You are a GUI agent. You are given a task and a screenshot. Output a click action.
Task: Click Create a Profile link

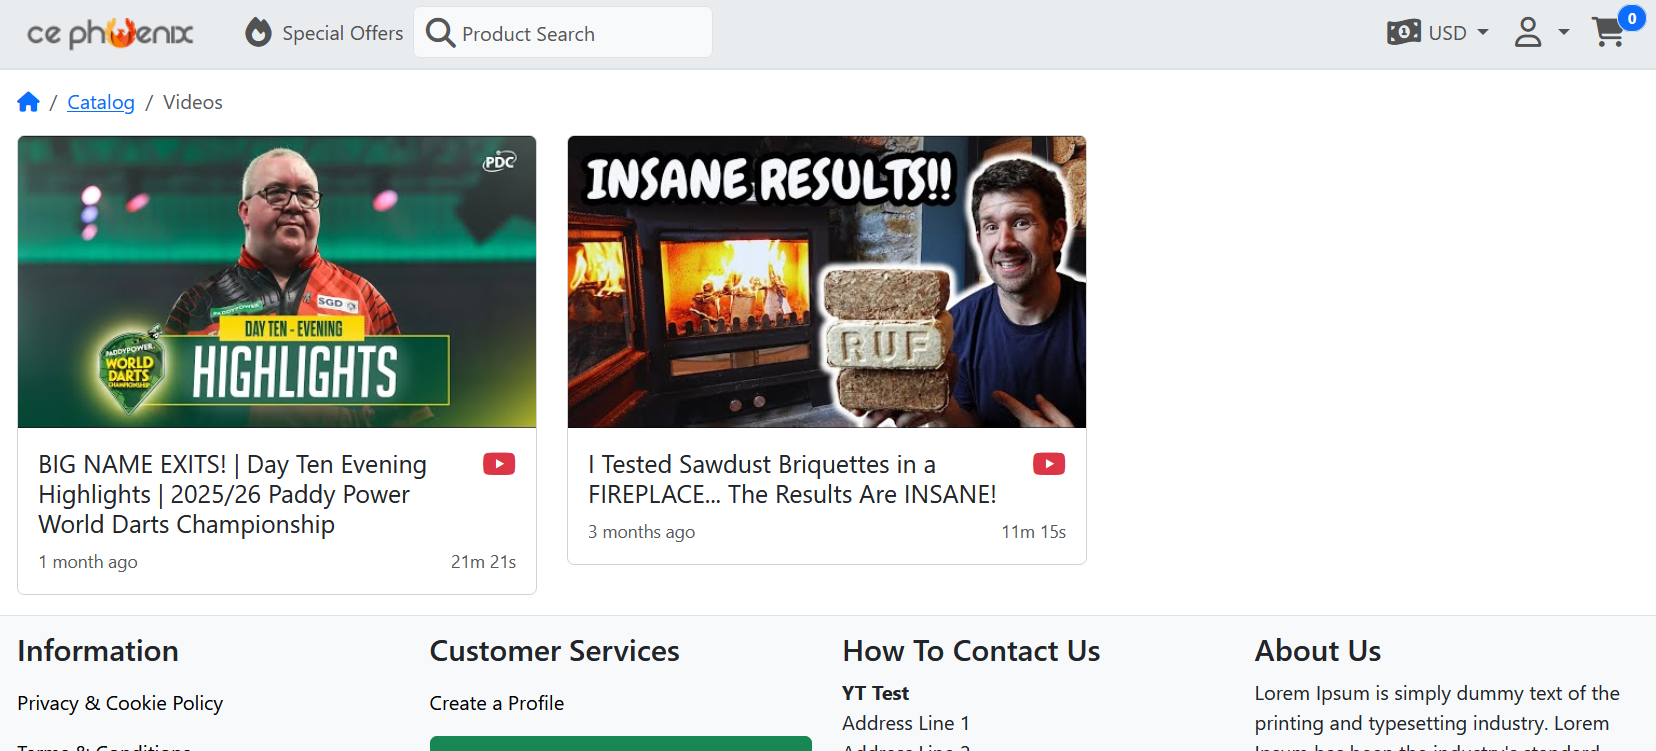(497, 703)
